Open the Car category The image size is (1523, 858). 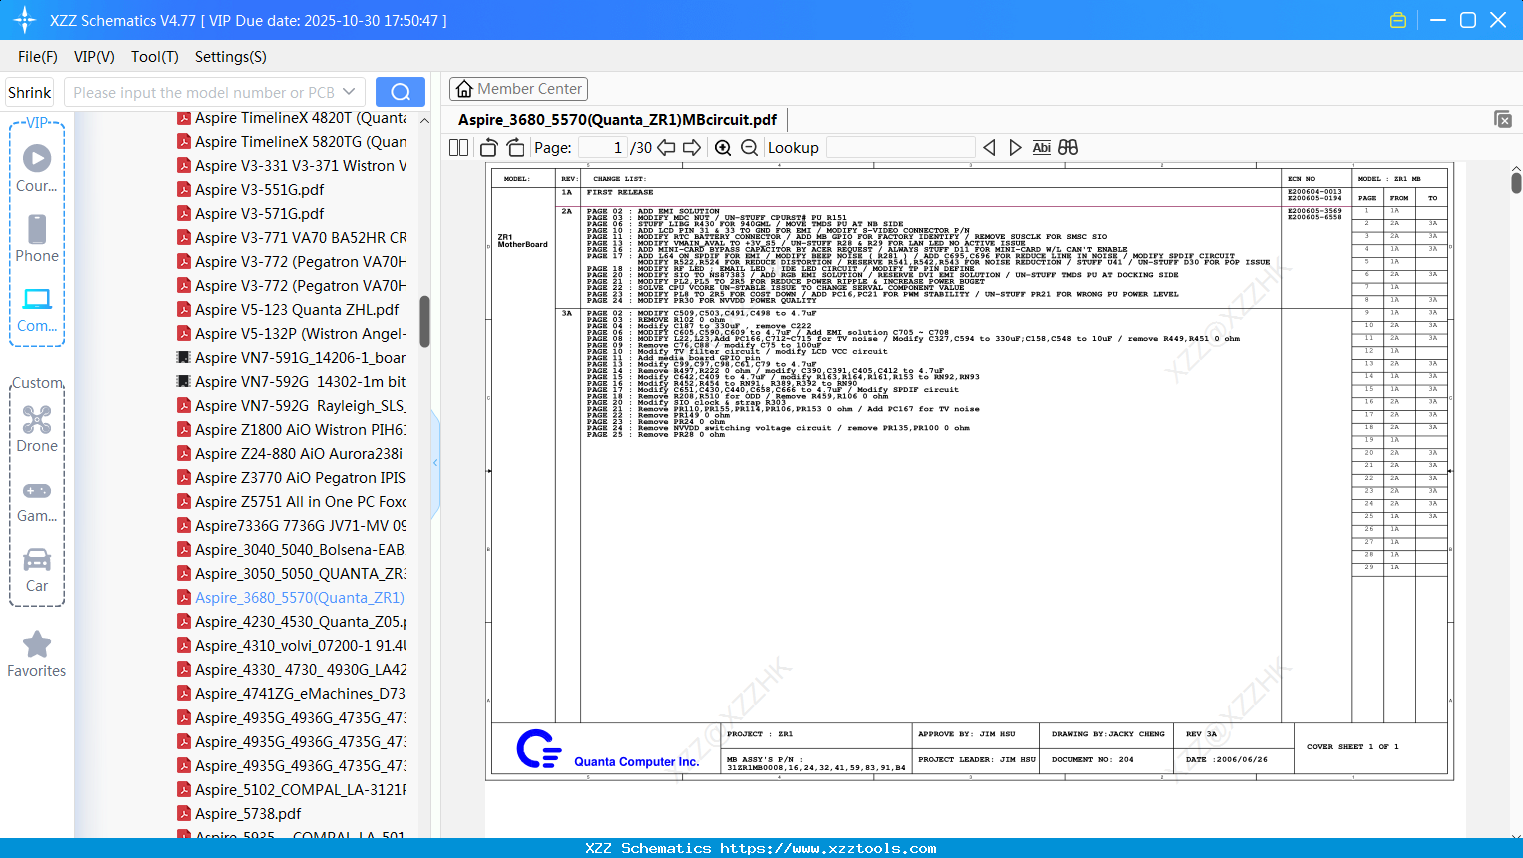point(37,569)
